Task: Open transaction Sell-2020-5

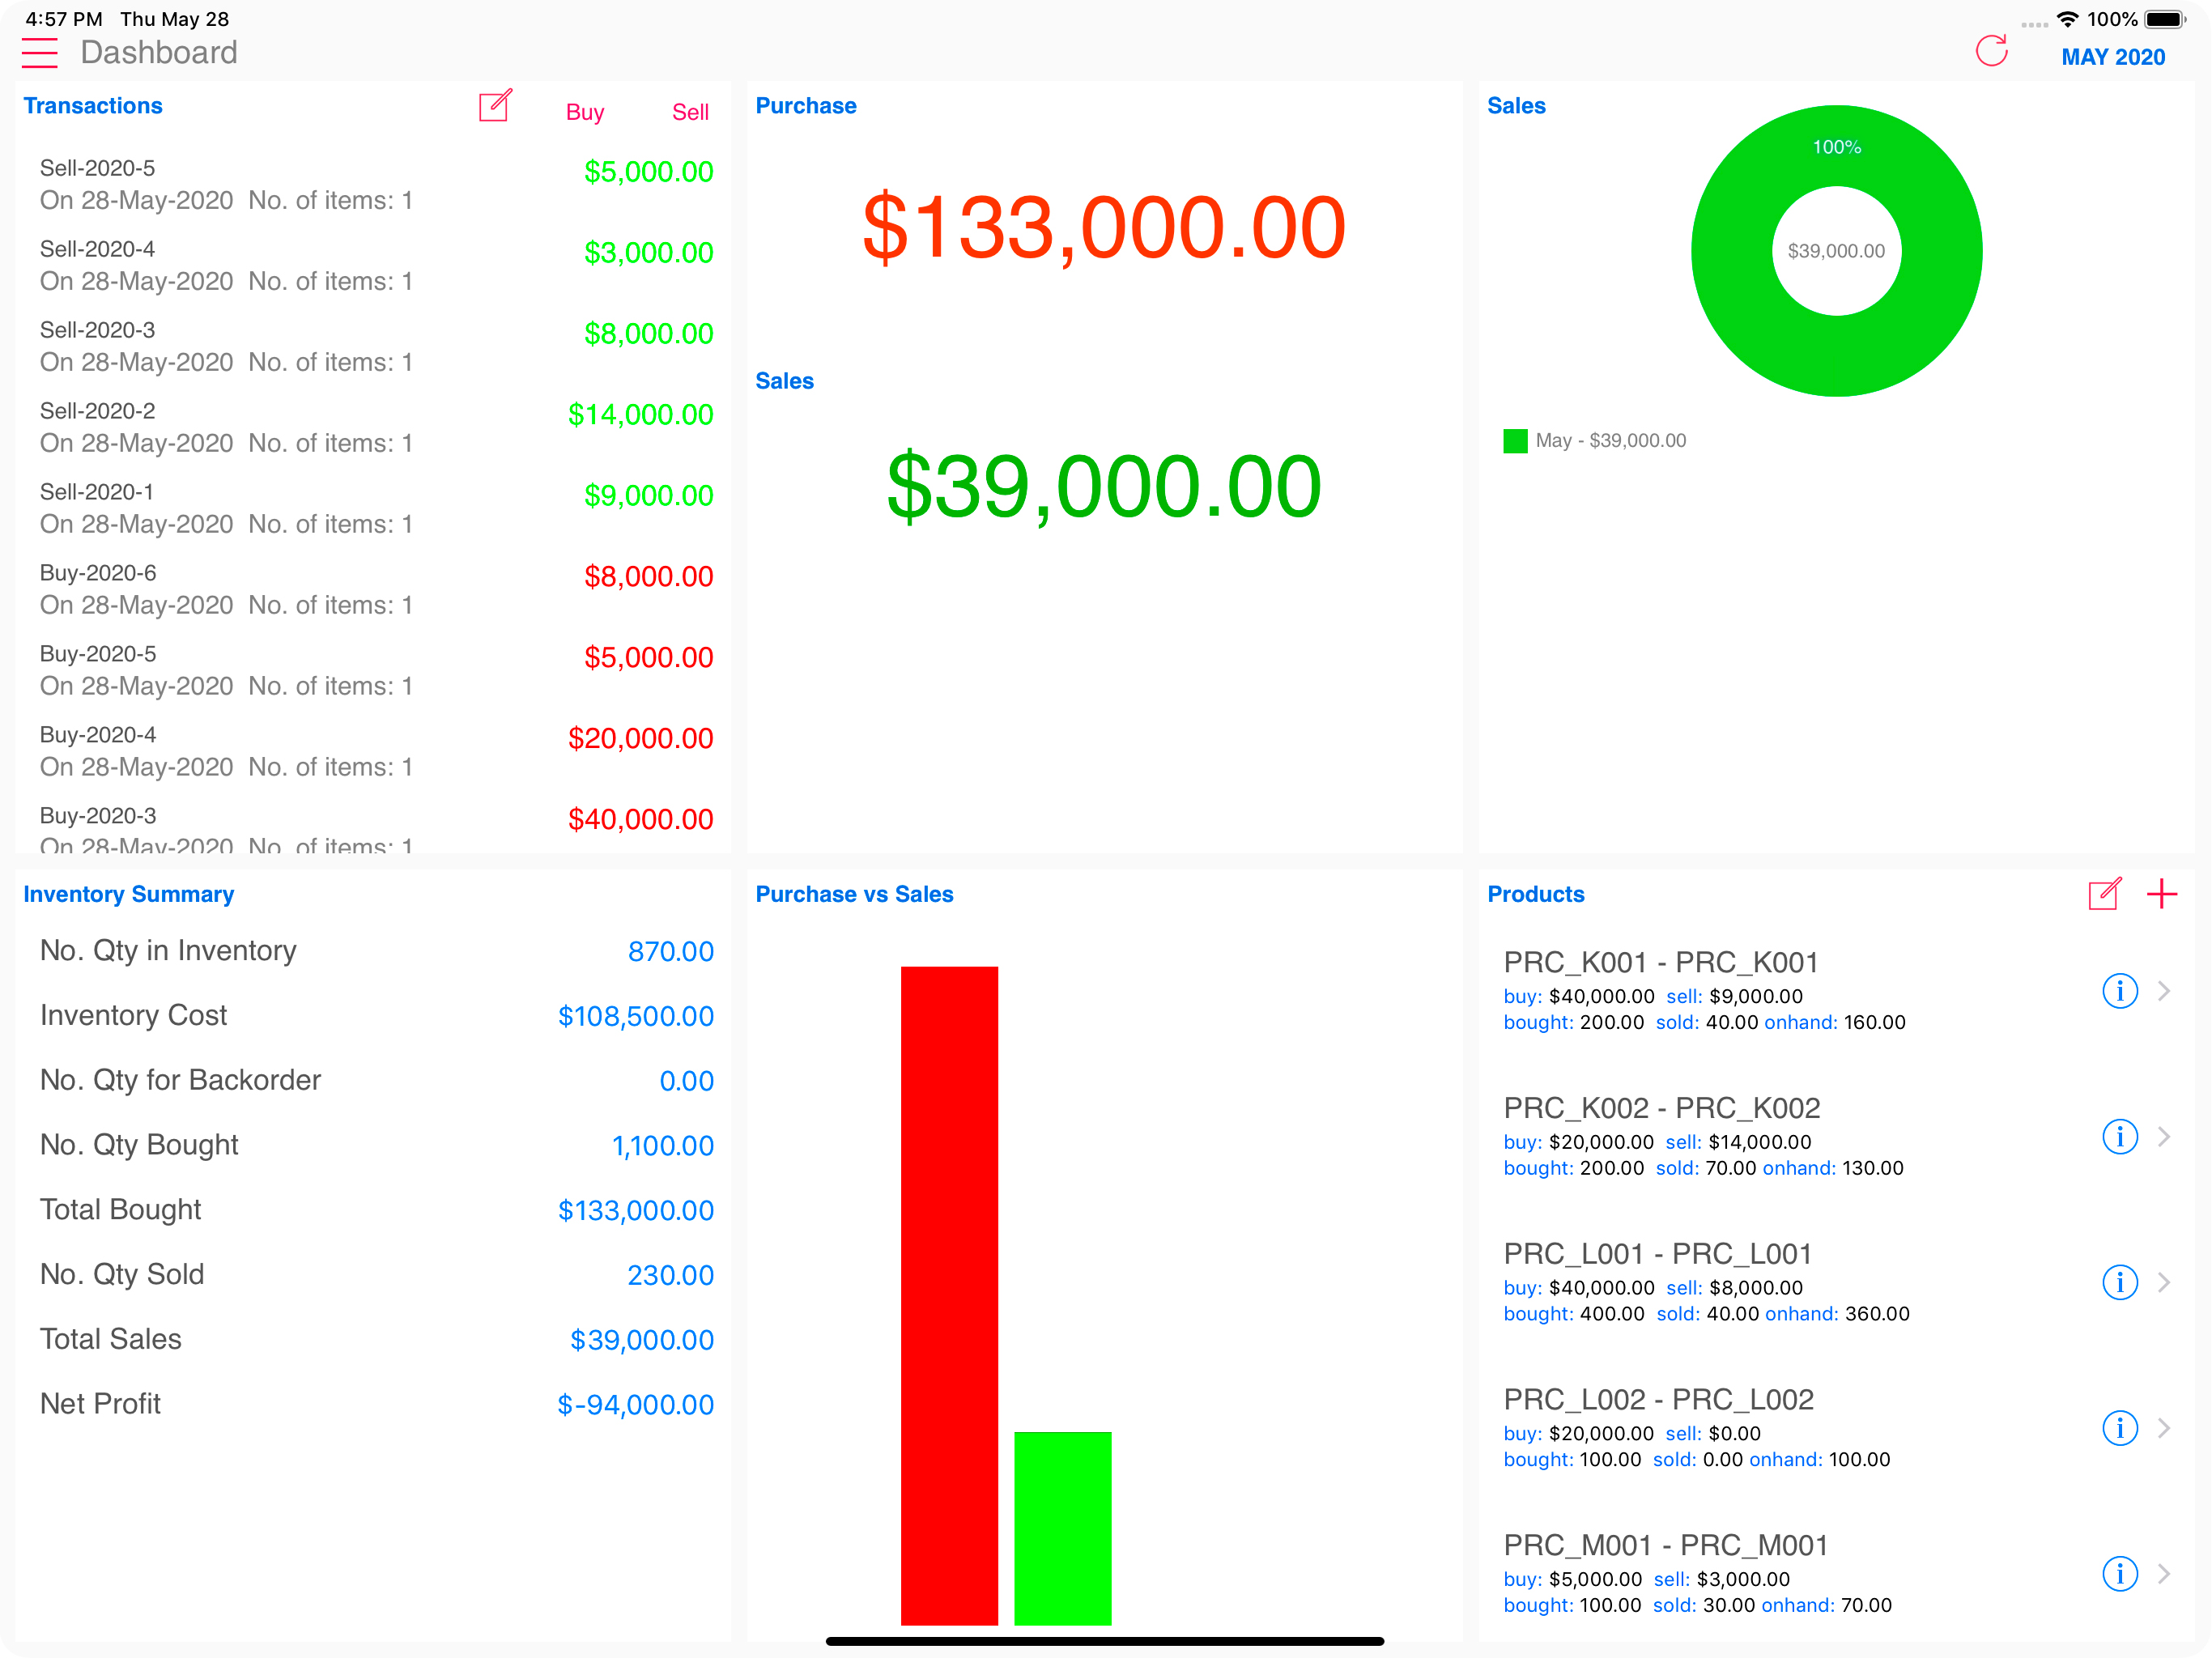Action: (373, 184)
